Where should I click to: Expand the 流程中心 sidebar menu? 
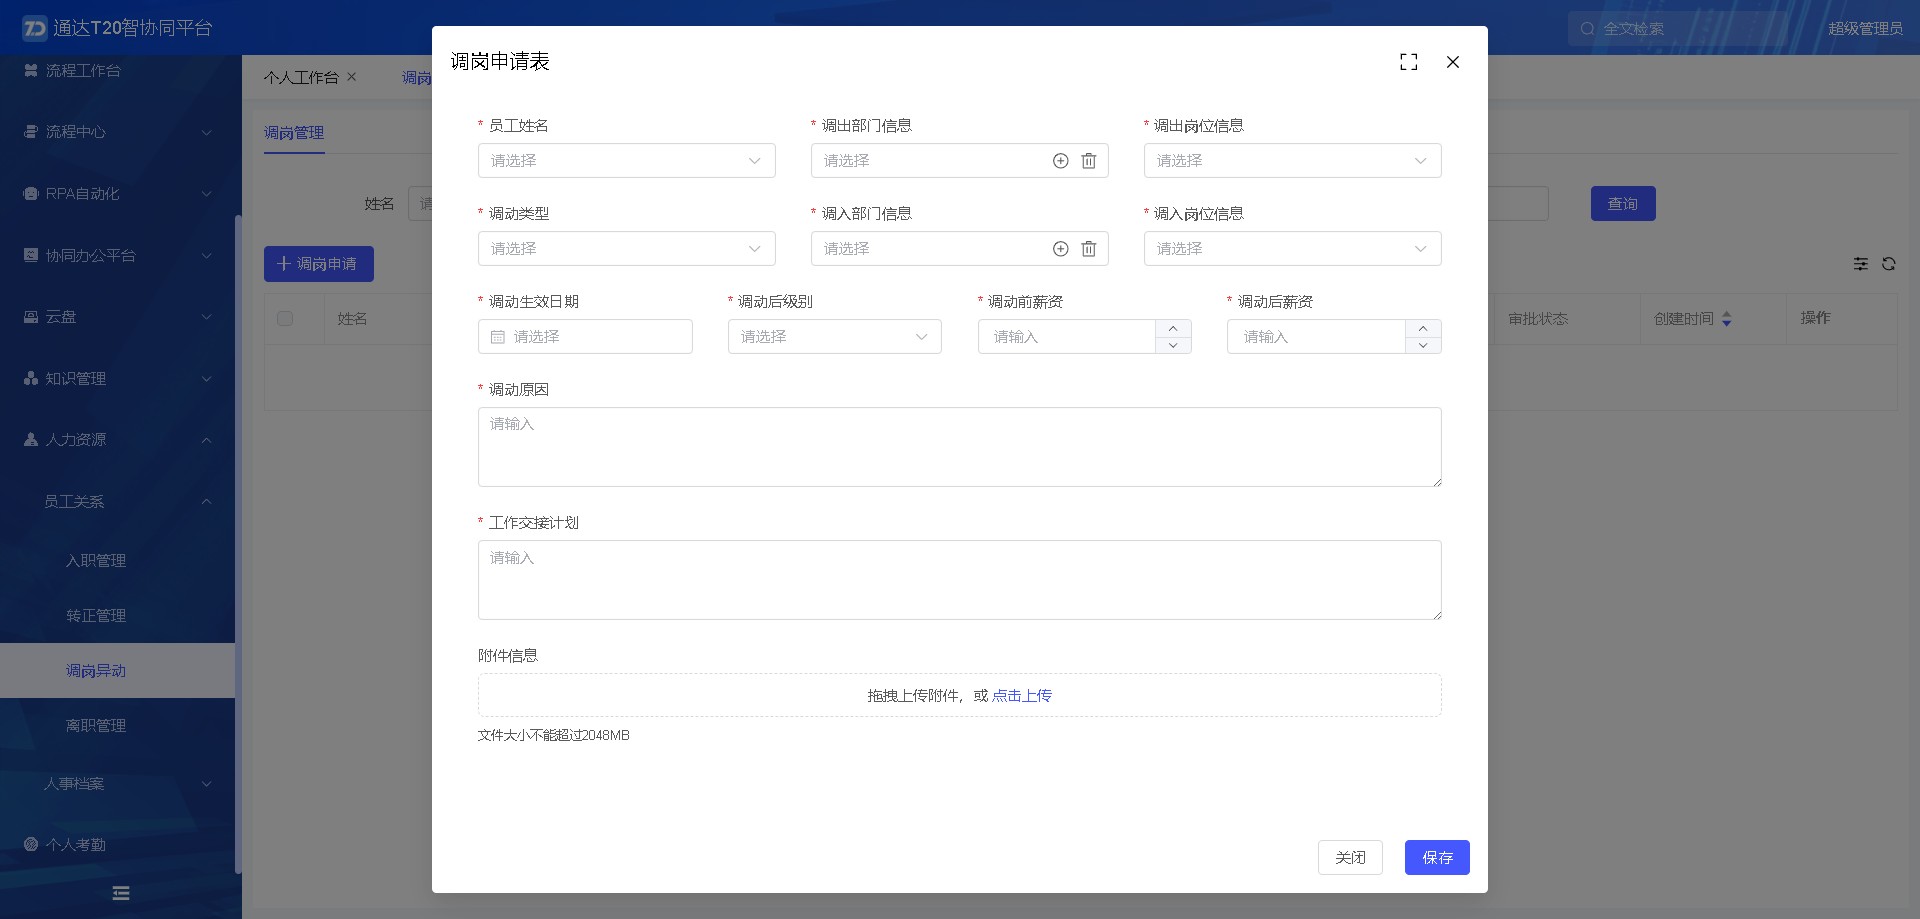(207, 132)
